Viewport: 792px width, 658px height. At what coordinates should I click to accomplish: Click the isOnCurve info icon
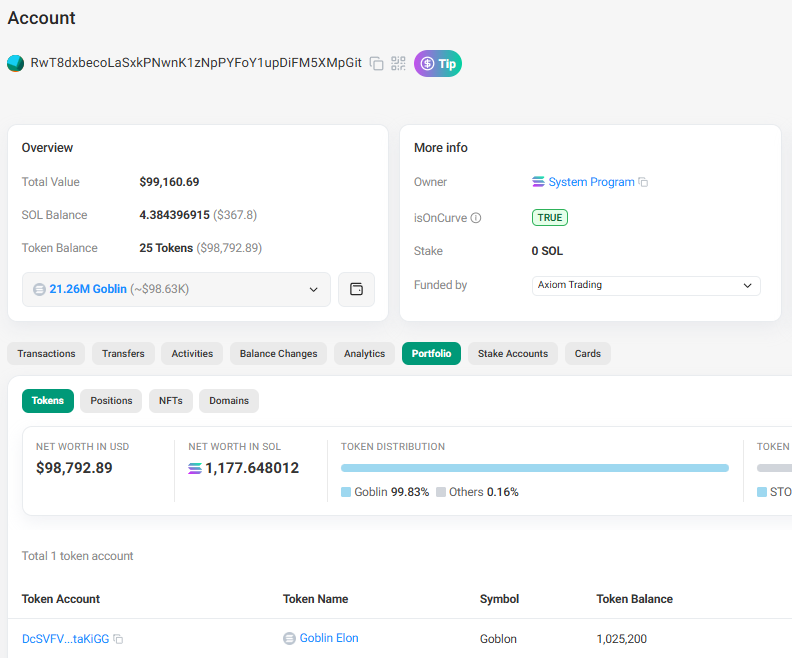[476, 218]
